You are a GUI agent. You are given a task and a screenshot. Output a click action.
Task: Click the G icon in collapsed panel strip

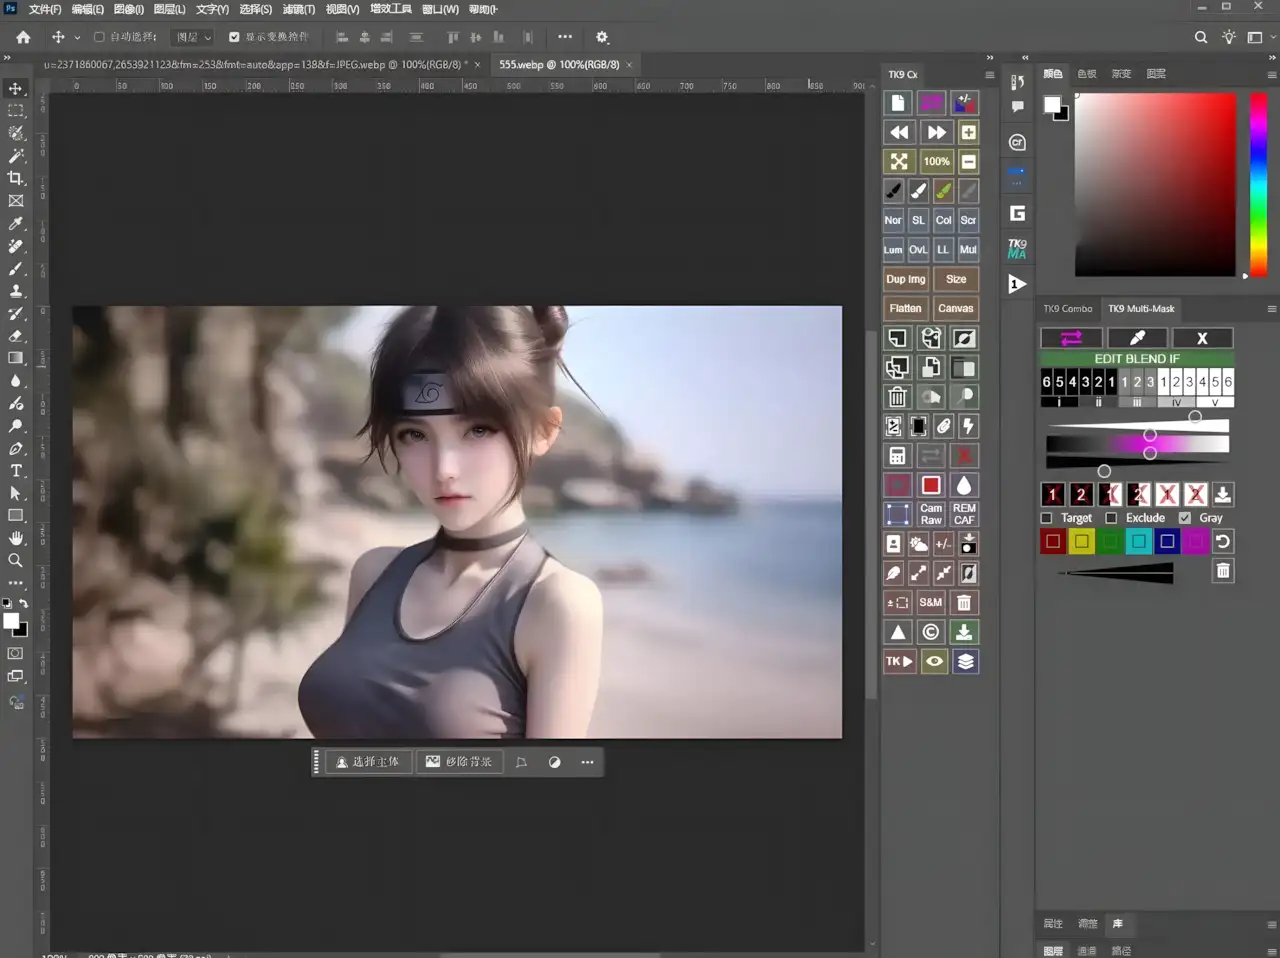click(1017, 213)
